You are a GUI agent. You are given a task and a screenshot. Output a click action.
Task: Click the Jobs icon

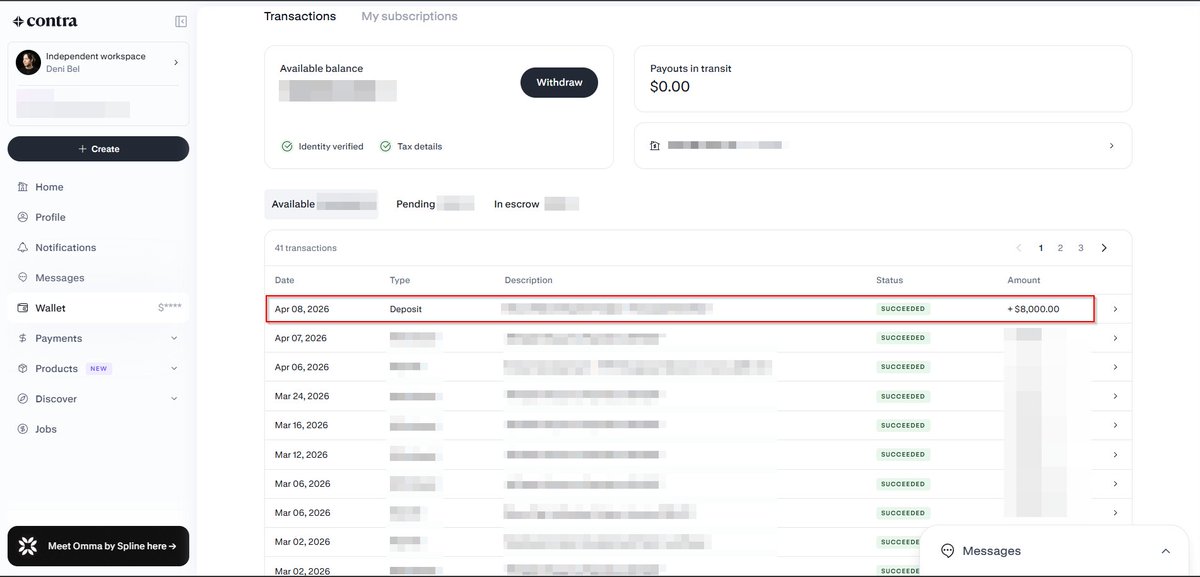click(23, 429)
